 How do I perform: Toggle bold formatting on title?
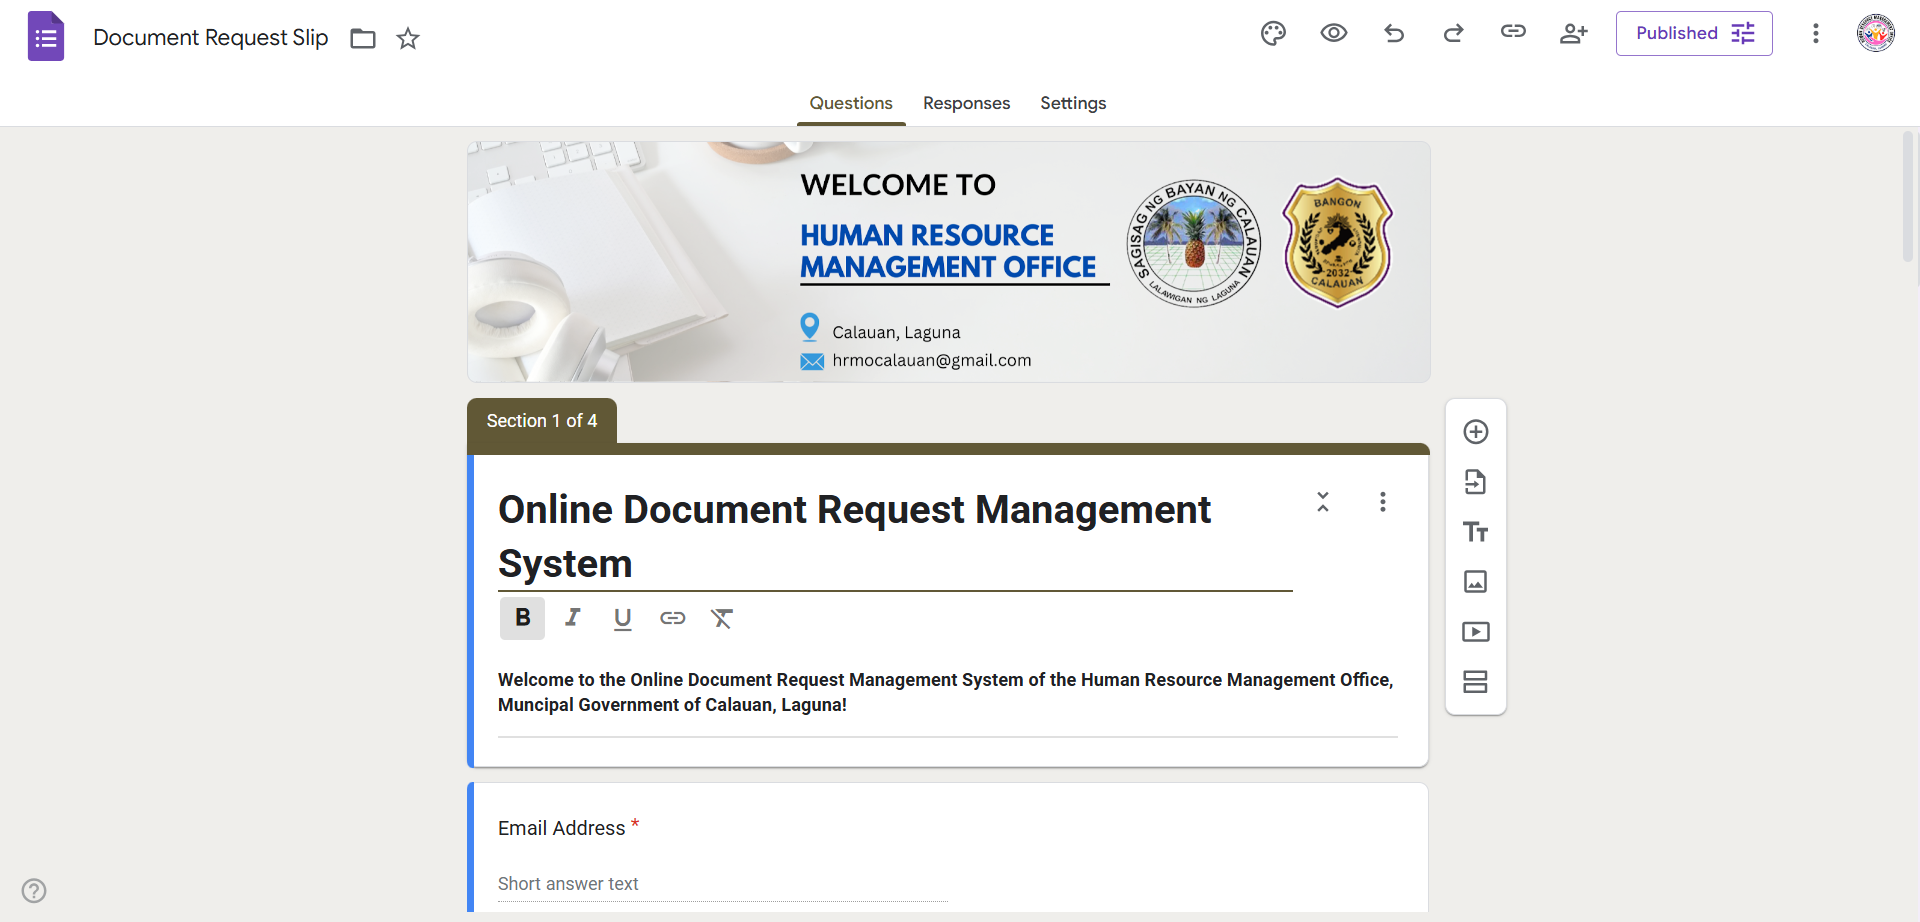tap(522, 618)
